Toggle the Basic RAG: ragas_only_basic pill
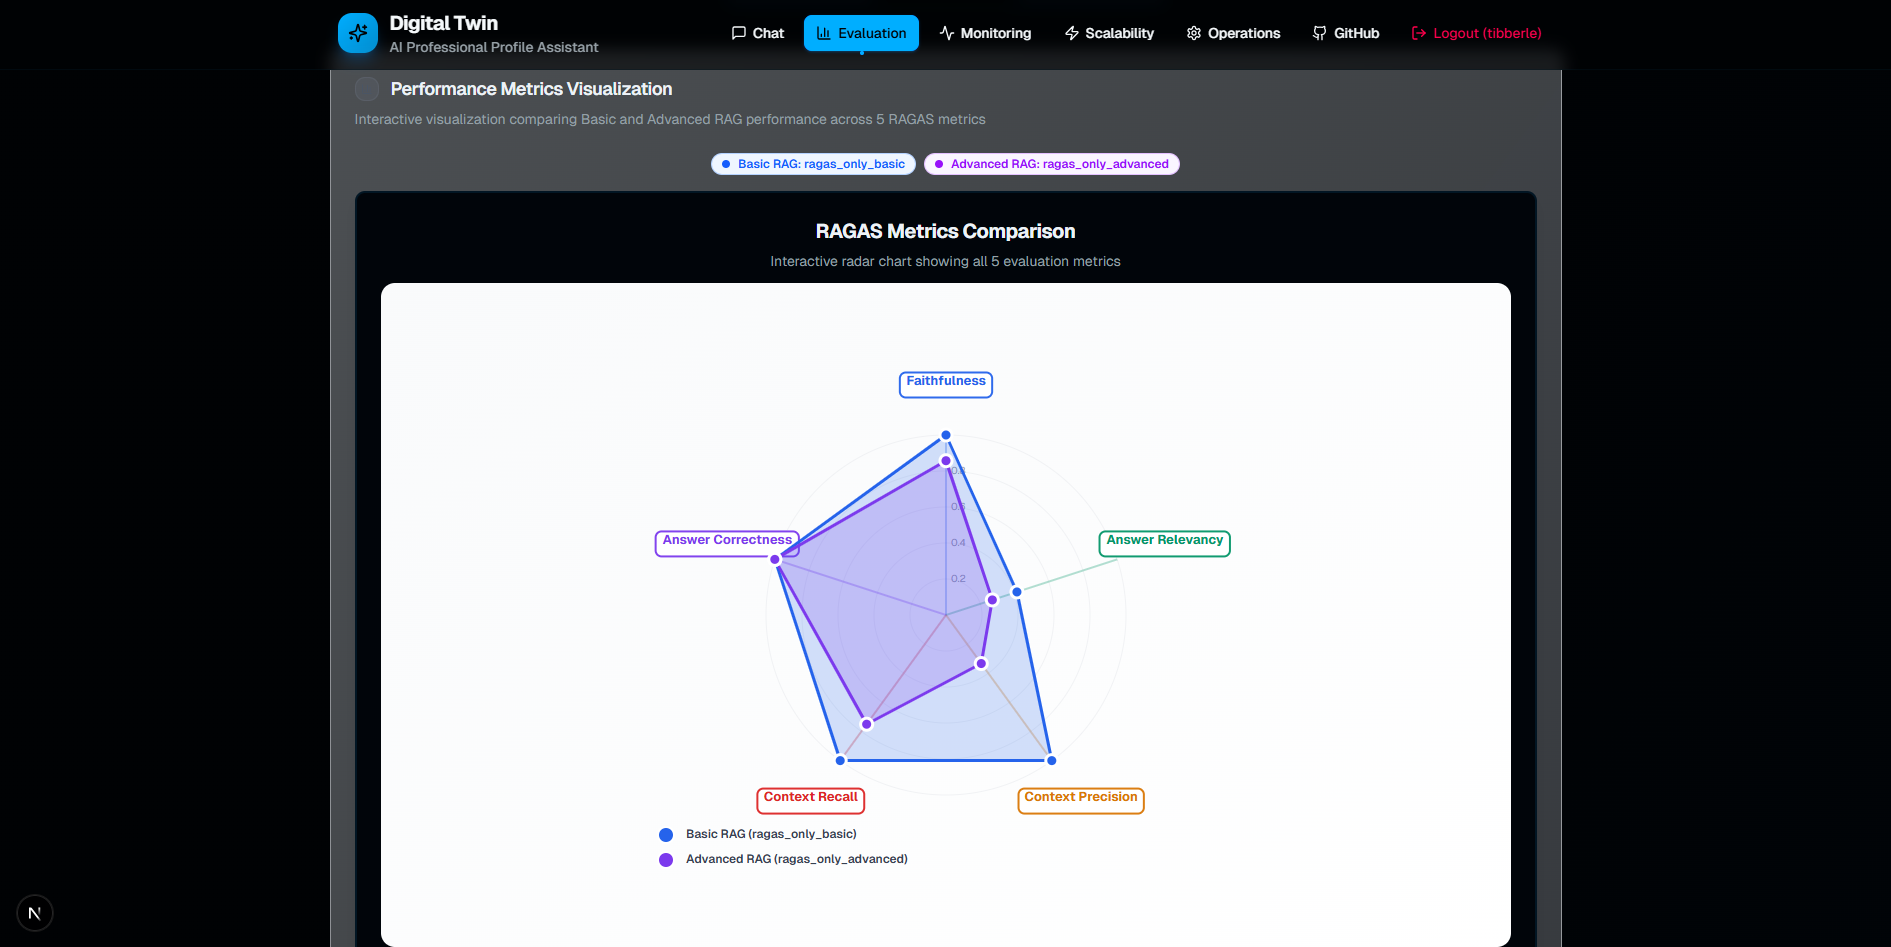 pyautogui.click(x=812, y=164)
